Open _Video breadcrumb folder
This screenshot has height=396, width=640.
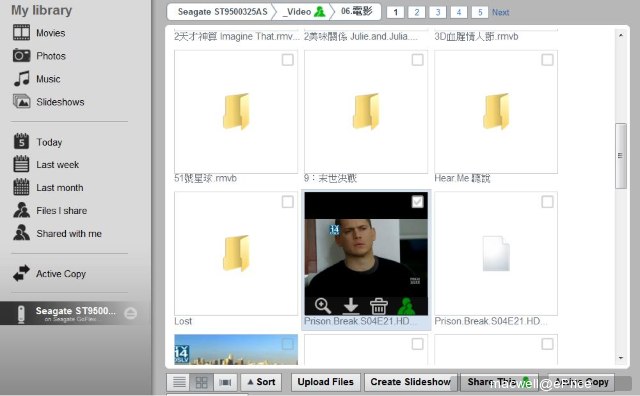pyautogui.click(x=302, y=12)
